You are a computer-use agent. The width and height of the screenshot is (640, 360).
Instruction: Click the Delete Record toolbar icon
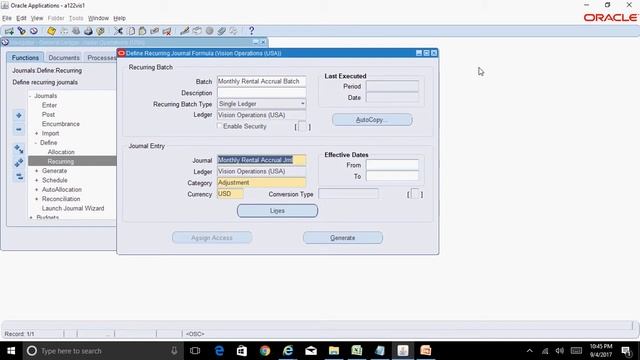pyautogui.click(x=167, y=31)
